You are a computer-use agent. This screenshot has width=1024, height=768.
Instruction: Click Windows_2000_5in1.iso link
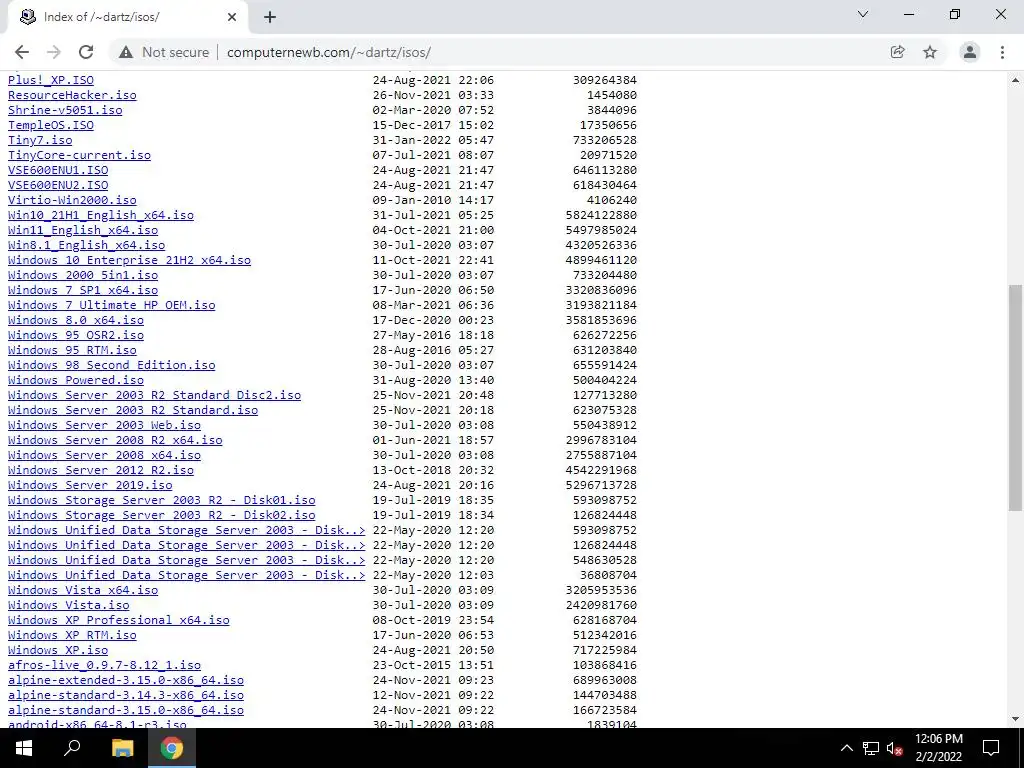coord(83,275)
